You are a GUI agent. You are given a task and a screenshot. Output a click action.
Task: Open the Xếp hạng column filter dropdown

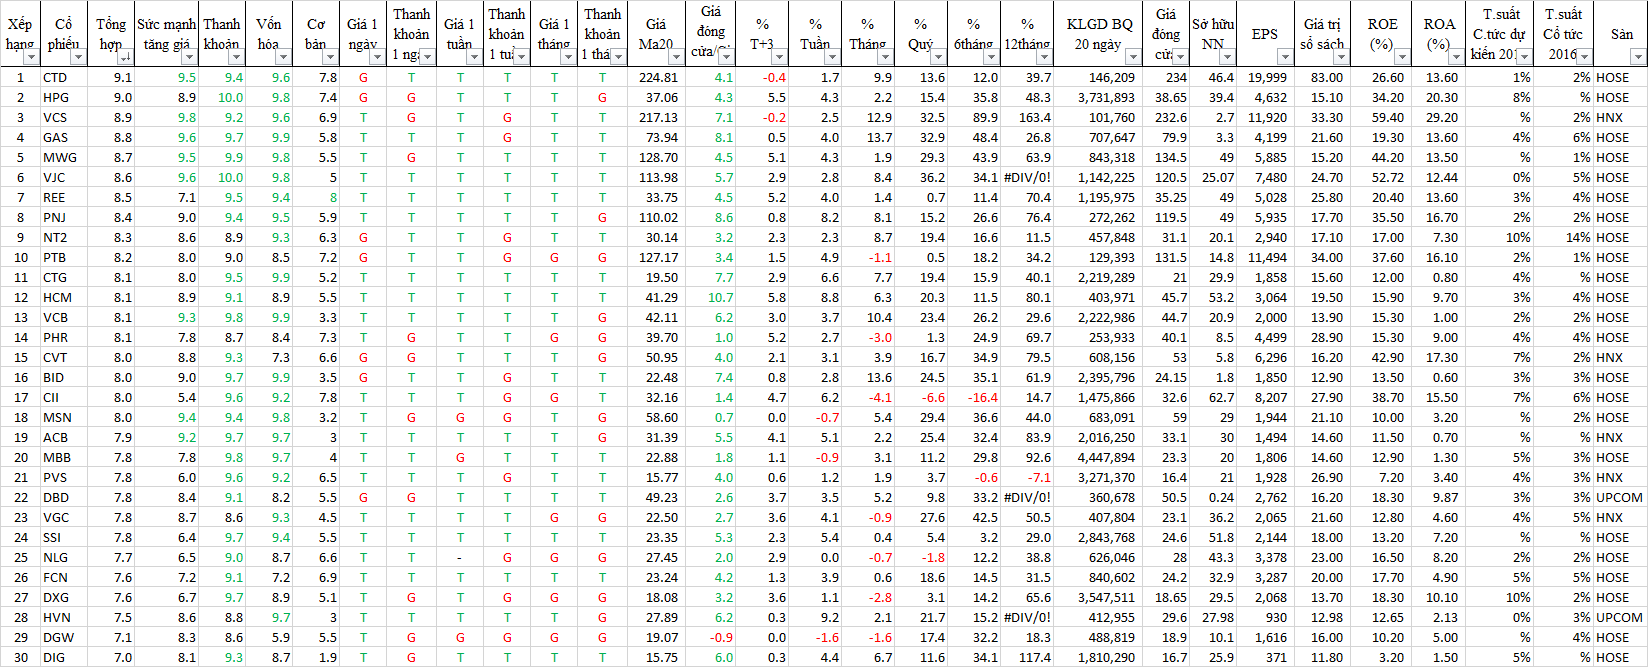coord(31,57)
